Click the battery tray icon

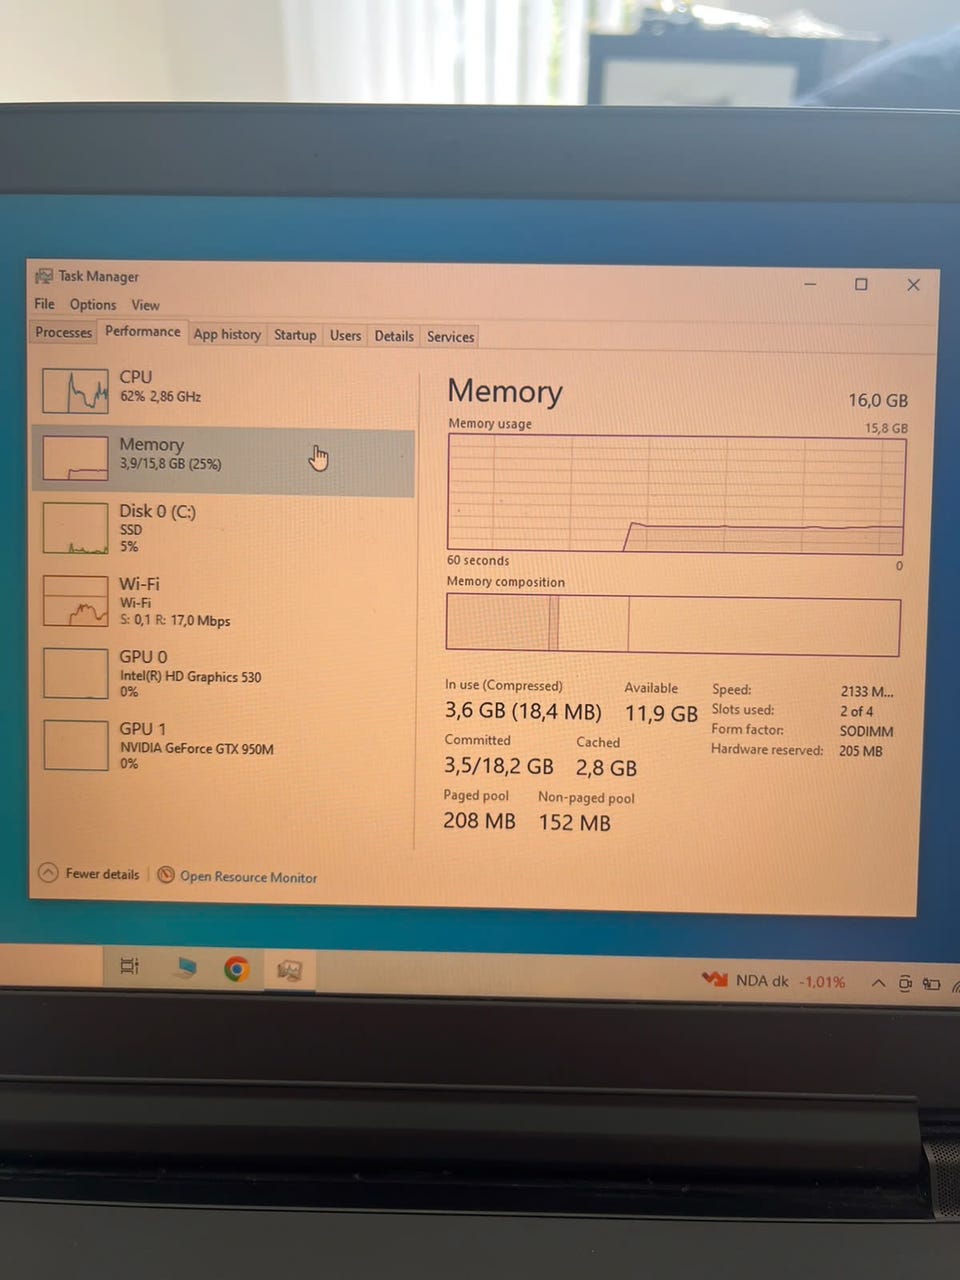931,985
